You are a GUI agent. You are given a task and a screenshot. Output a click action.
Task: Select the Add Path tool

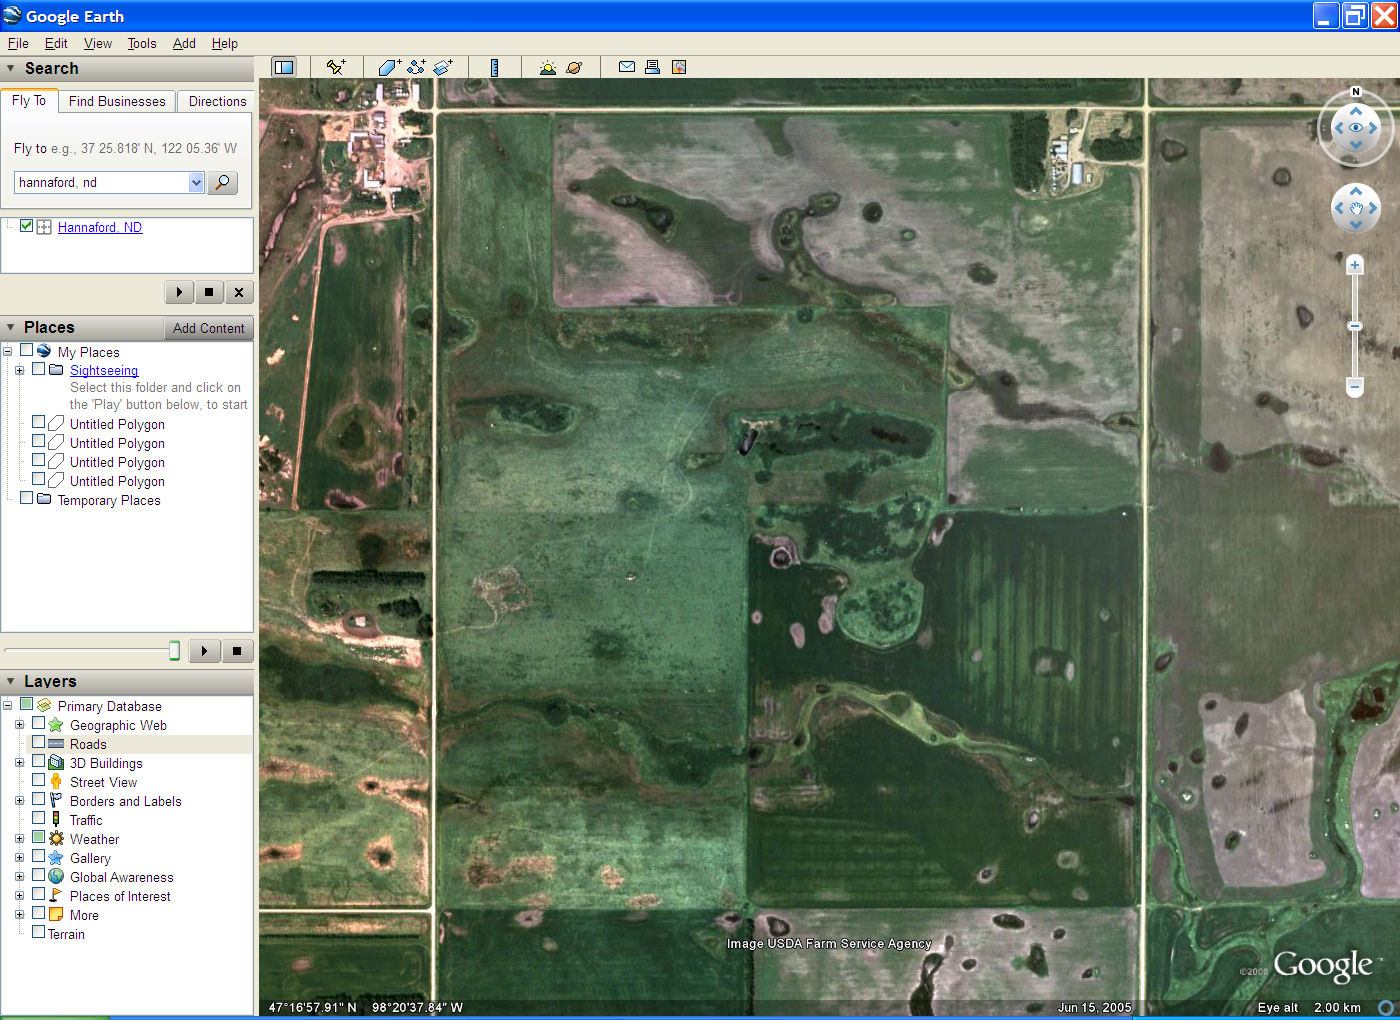(x=416, y=67)
